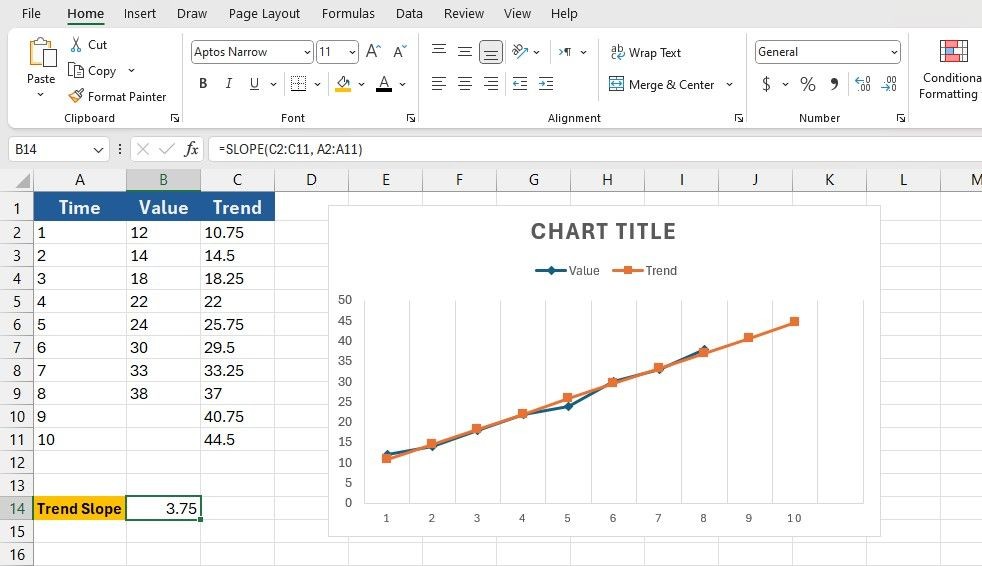Image resolution: width=982 pixels, height=566 pixels.
Task: Open the Alignment settings dialog launcher
Action: tap(739, 118)
